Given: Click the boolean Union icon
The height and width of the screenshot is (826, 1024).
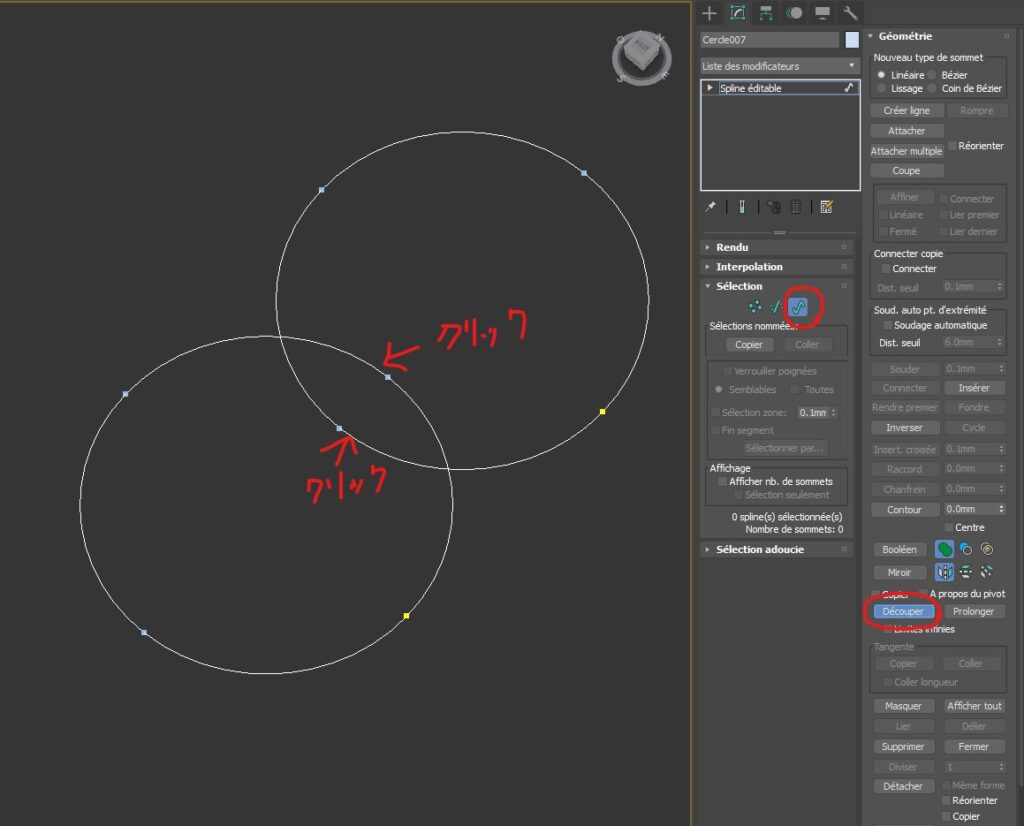Looking at the screenshot, I should point(944,549).
